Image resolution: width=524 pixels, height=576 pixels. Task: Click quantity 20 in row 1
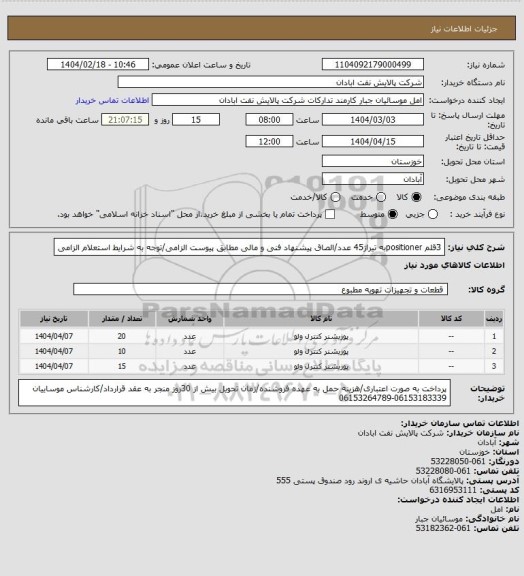(122, 336)
